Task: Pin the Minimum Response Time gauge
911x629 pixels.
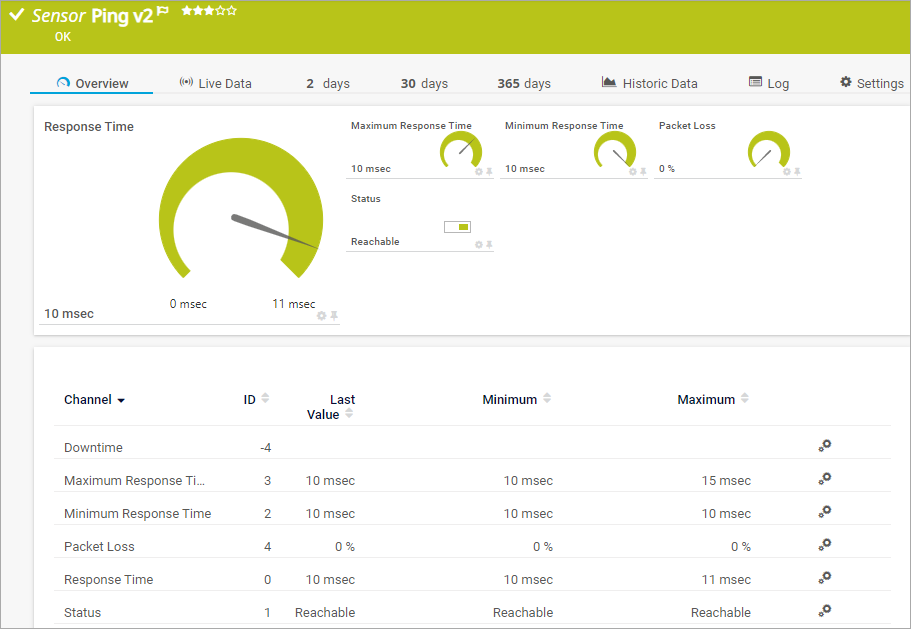Action: 643,172
